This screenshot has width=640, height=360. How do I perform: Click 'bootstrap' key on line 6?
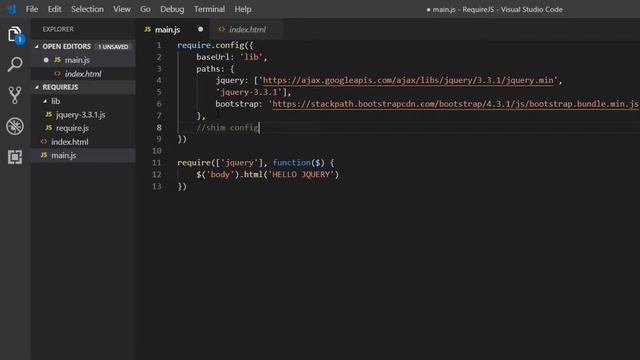(237, 104)
